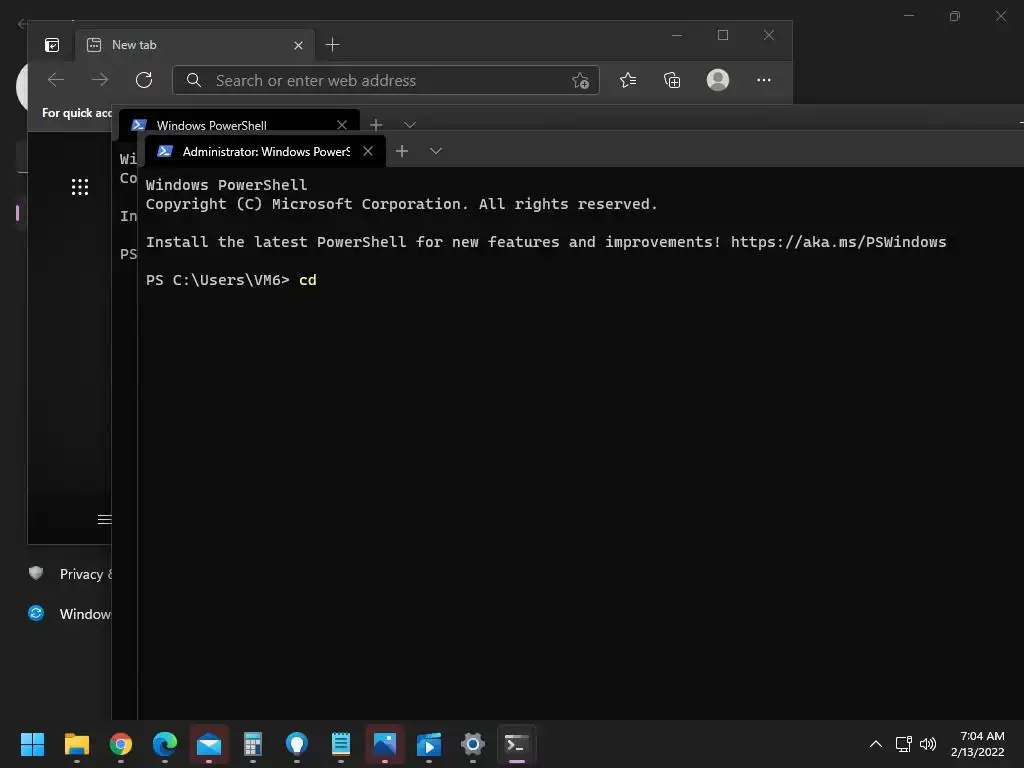The image size is (1024, 768).
Task: Open Edge tab actions menu icon
Action: click(52, 45)
